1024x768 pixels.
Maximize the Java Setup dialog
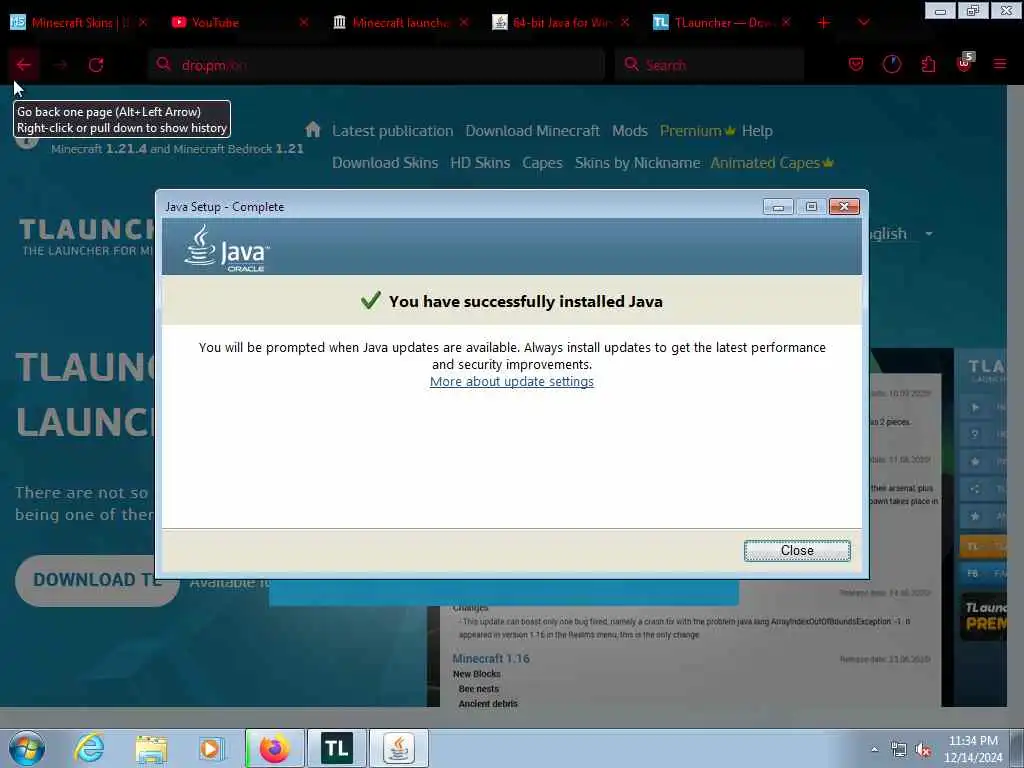tap(811, 207)
